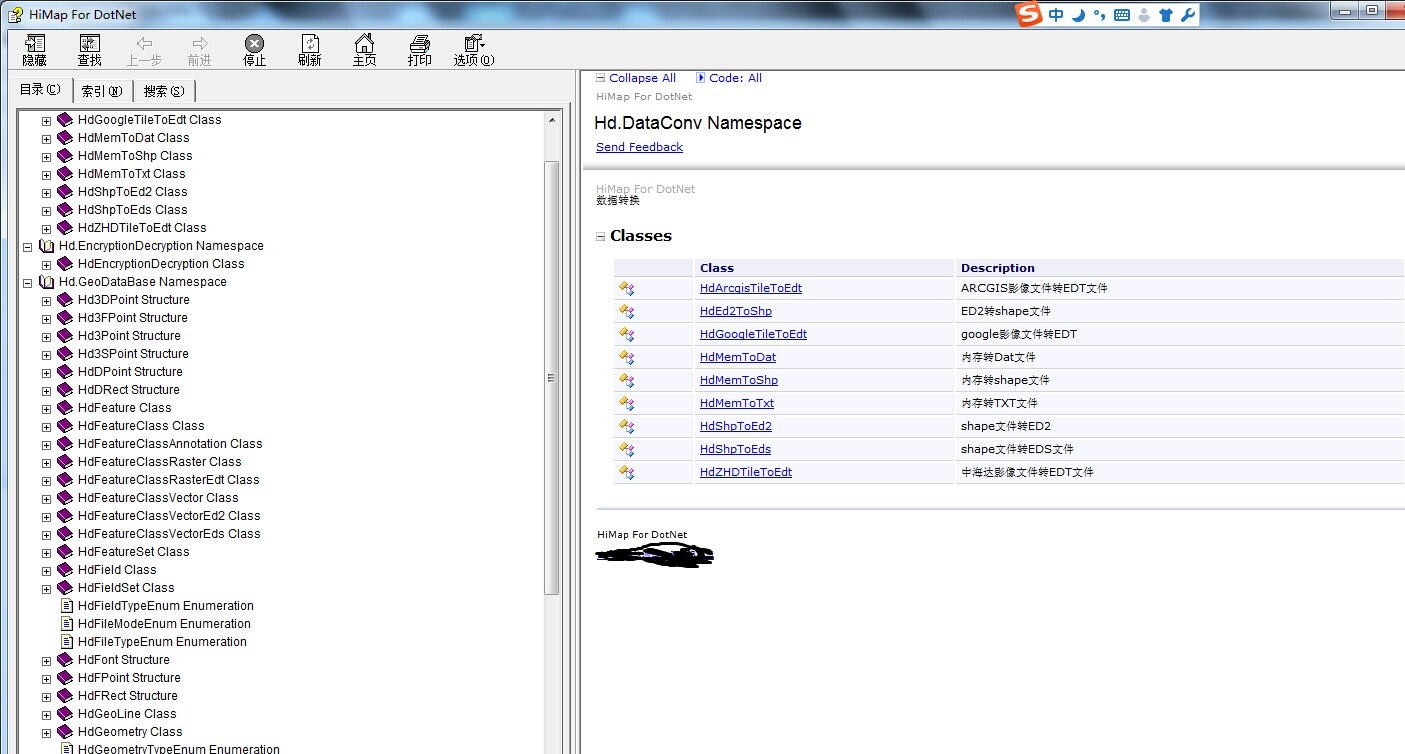Toggle the Sogou Chinese input mode icon

click(x=1056, y=15)
